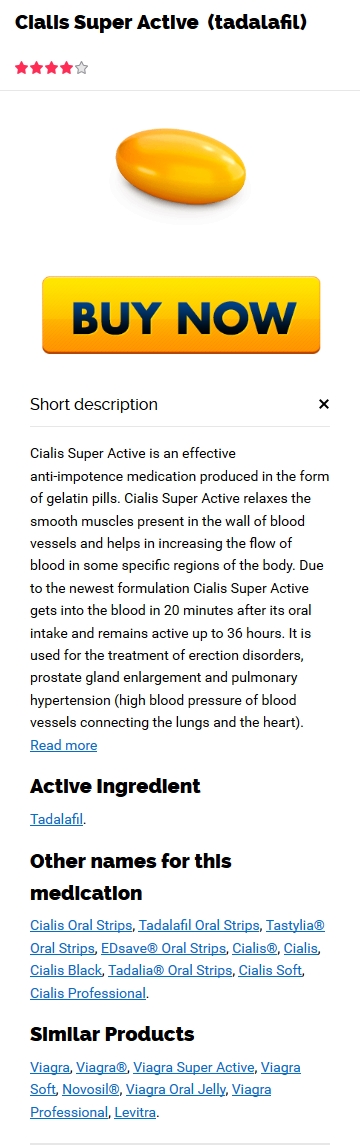Open Tadalia® Oral Strips link

pyautogui.click(x=171, y=970)
